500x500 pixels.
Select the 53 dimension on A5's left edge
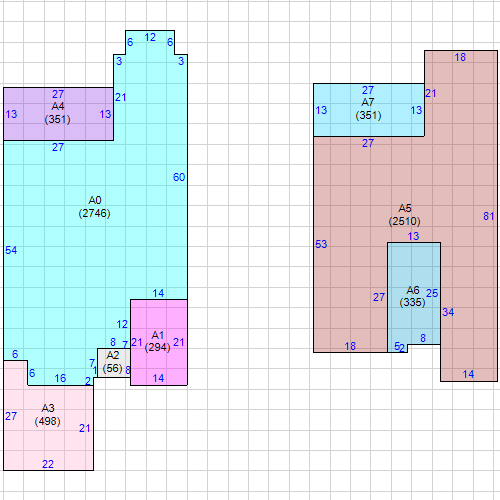321,244
